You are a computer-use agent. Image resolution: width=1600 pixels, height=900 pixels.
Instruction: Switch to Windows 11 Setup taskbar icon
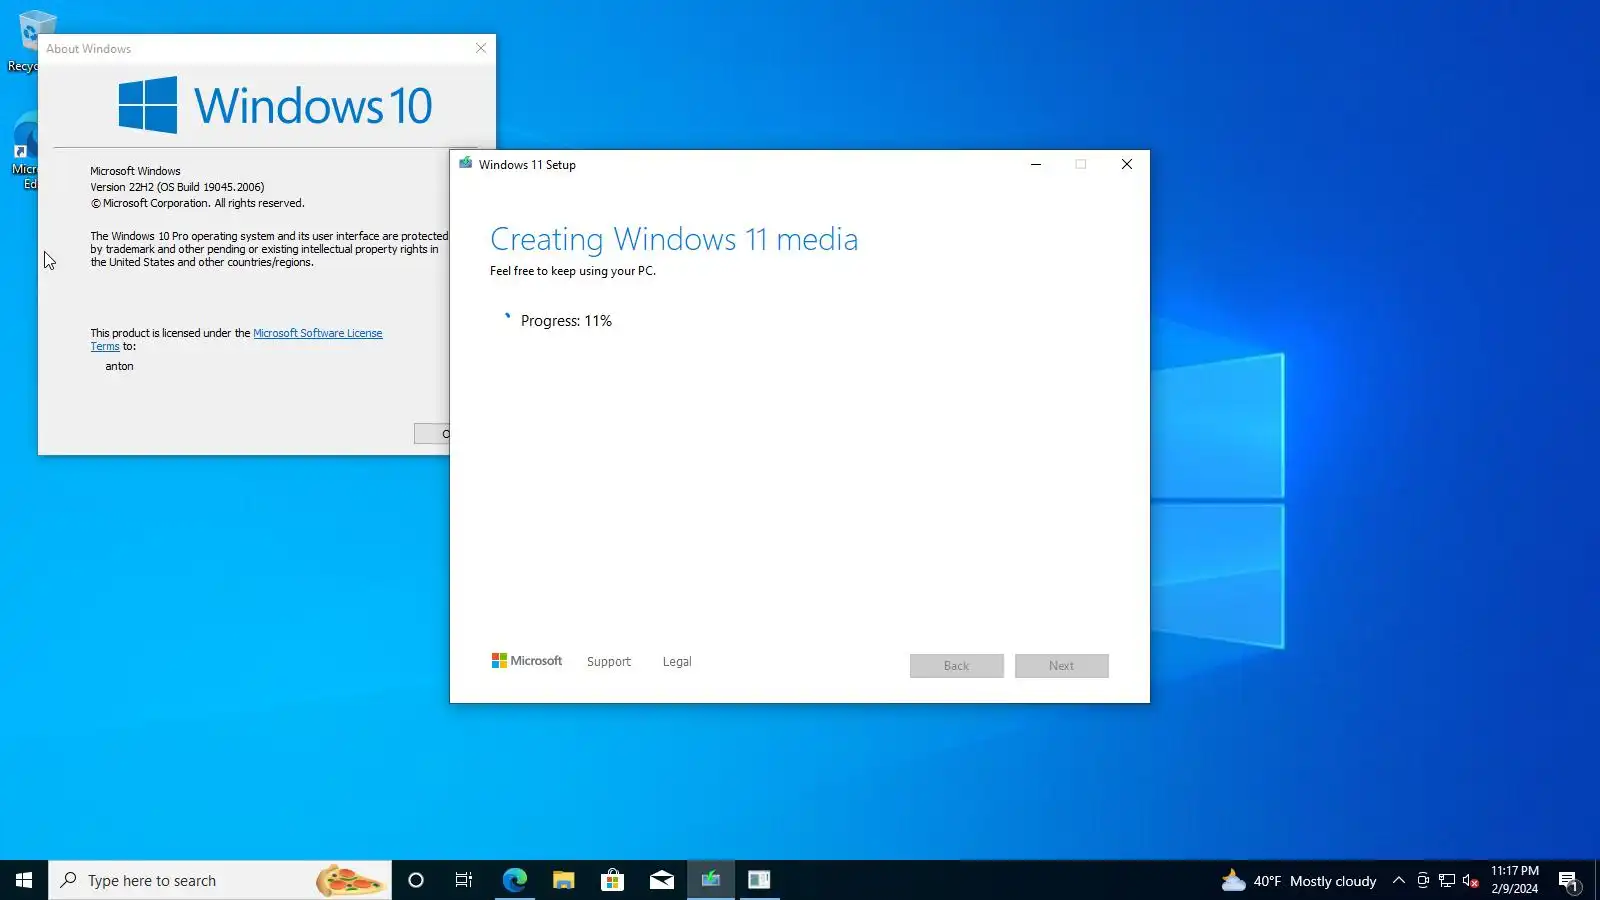tap(711, 880)
